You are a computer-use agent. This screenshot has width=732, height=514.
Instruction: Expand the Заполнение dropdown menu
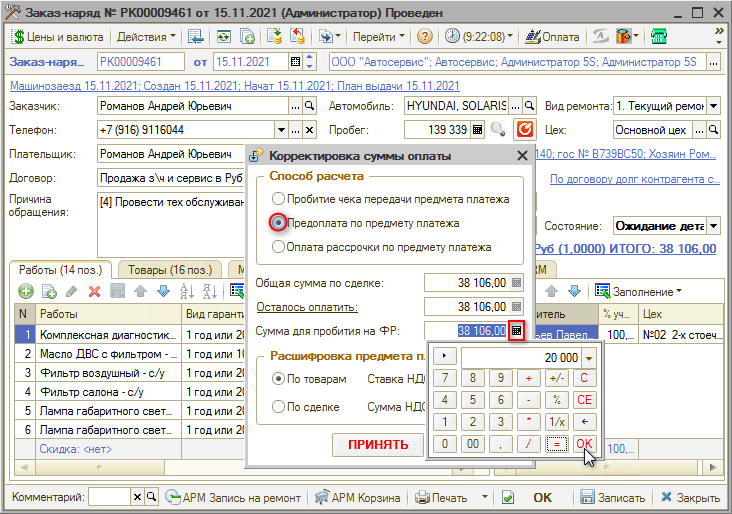click(x=640, y=291)
